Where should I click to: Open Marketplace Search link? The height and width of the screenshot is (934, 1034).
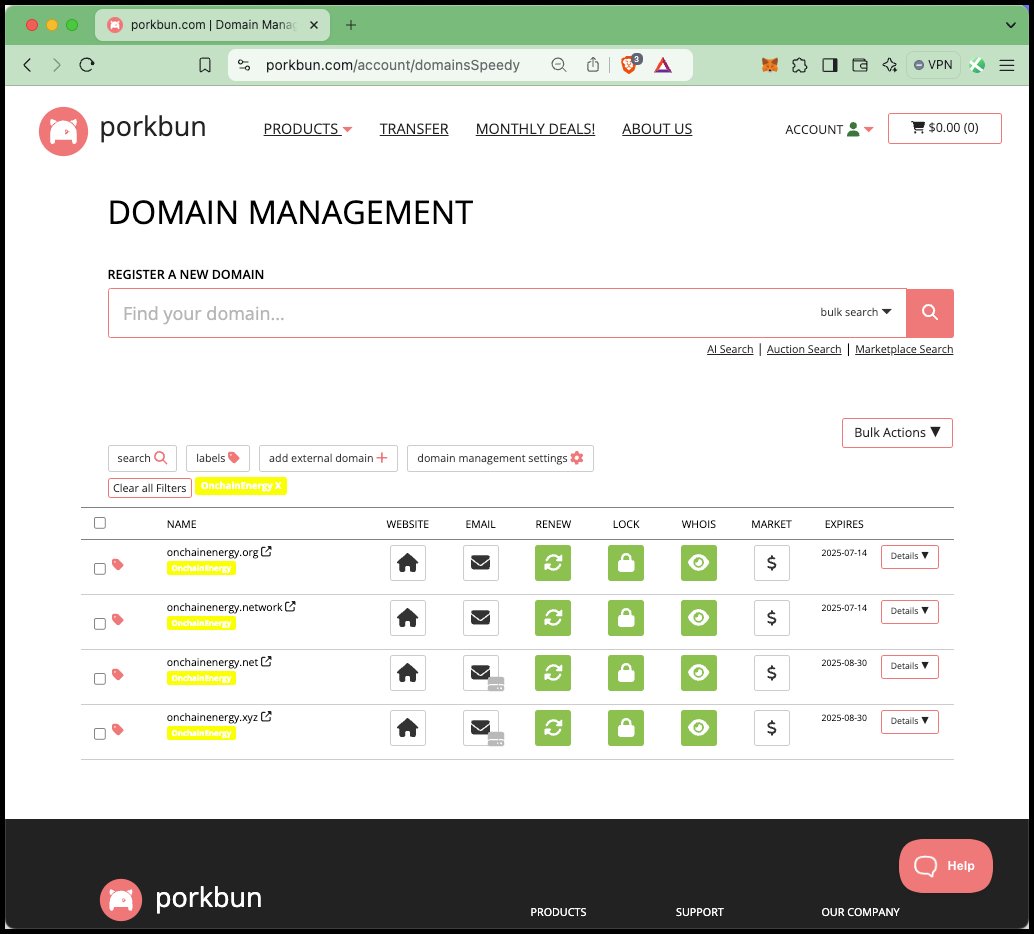click(x=904, y=349)
